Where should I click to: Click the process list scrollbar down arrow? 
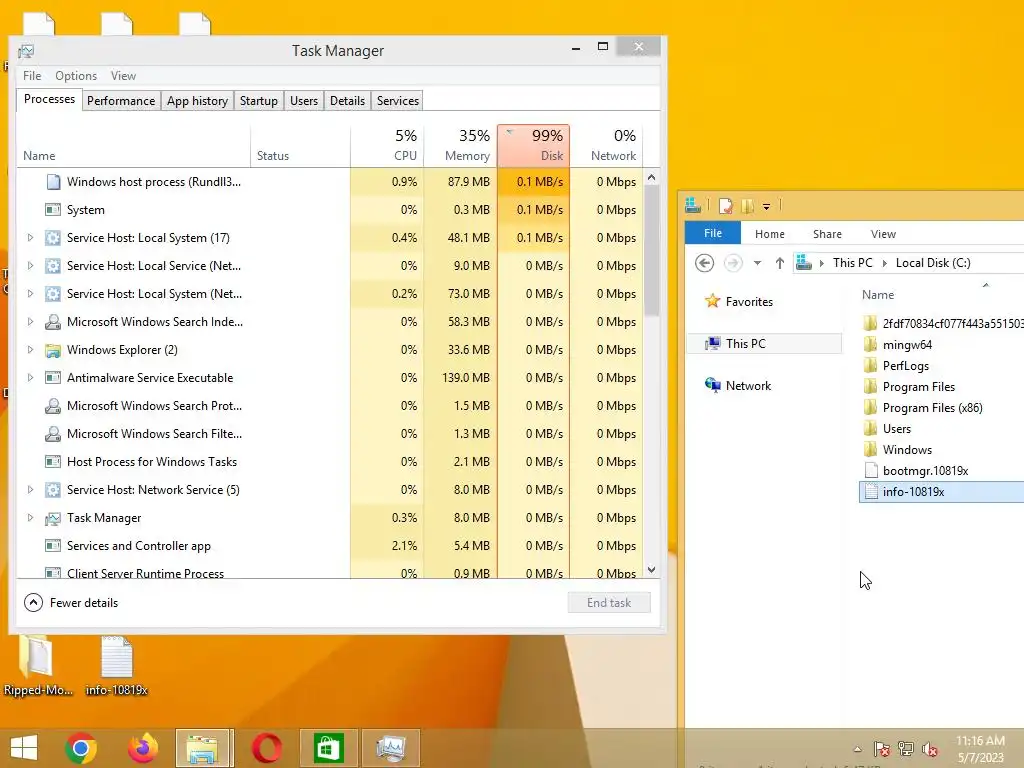click(651, 570)
